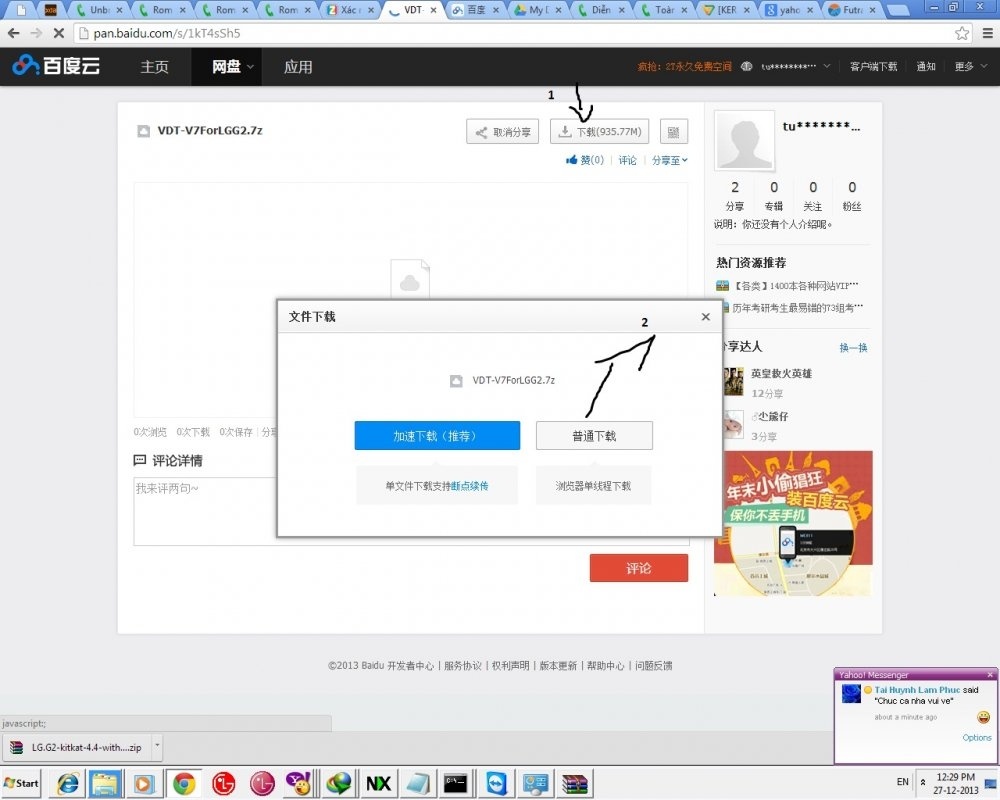Click Options link in Yahoo Messenger popup
The width and height of the screenshot is (1000, 800).
tap(976, 738)
